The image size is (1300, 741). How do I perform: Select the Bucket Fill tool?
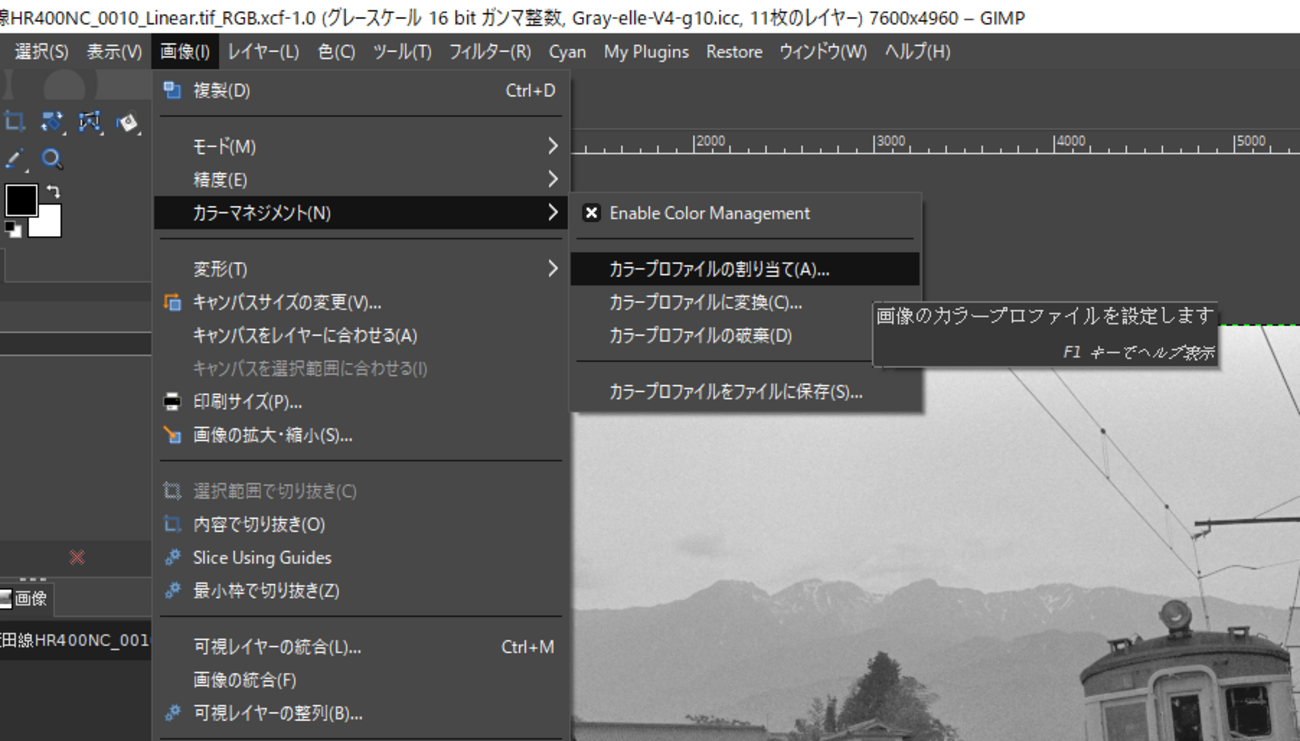[x=127, y=122]
